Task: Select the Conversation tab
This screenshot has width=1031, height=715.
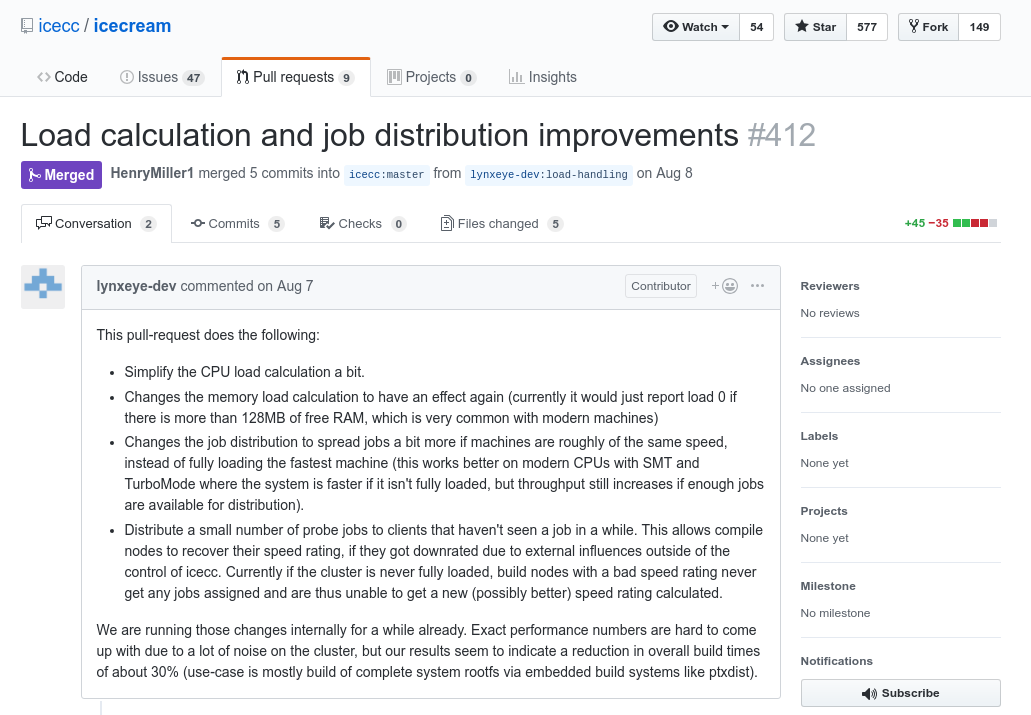Action: (97, 224)
